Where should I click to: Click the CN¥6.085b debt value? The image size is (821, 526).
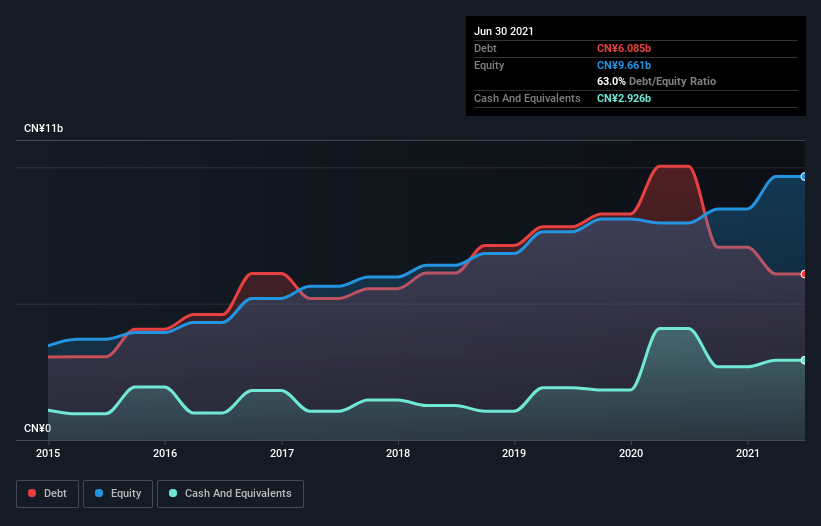(624, 48)
